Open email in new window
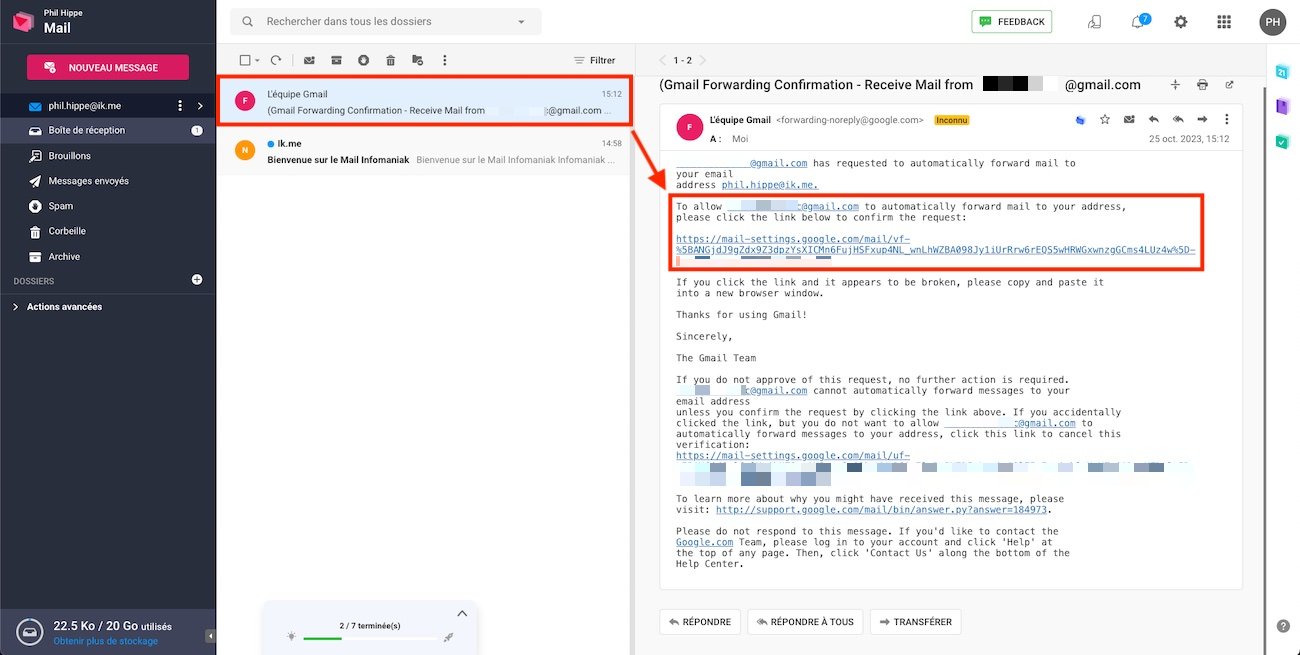The width and height of the screenshot is (1300, 655). [x=1229, y=85]
